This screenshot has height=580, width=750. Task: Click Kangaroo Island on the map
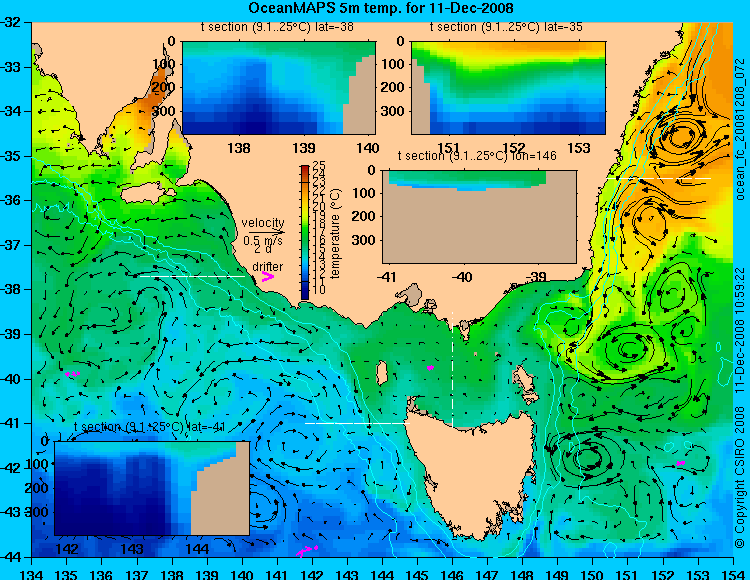pyautogui.click(x=145, y=194)
